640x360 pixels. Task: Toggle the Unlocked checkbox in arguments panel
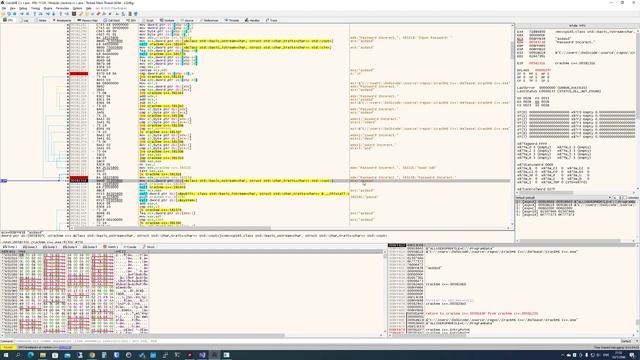tap(626, 198)
